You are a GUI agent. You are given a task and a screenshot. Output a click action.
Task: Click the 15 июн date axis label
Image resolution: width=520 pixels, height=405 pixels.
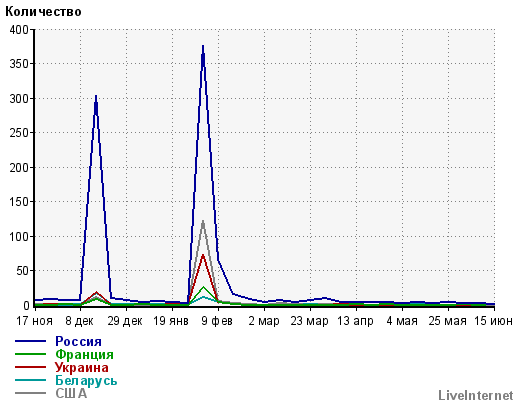click(x=493, y=321)
